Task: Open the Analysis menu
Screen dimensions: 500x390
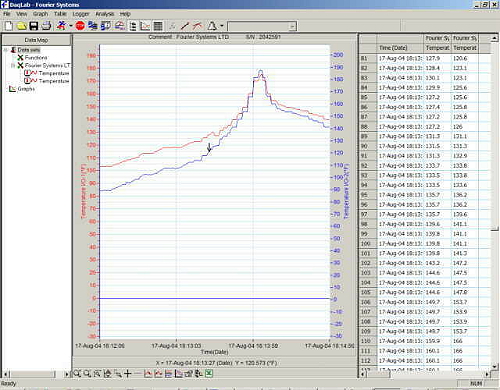Action: coord(105,14)
